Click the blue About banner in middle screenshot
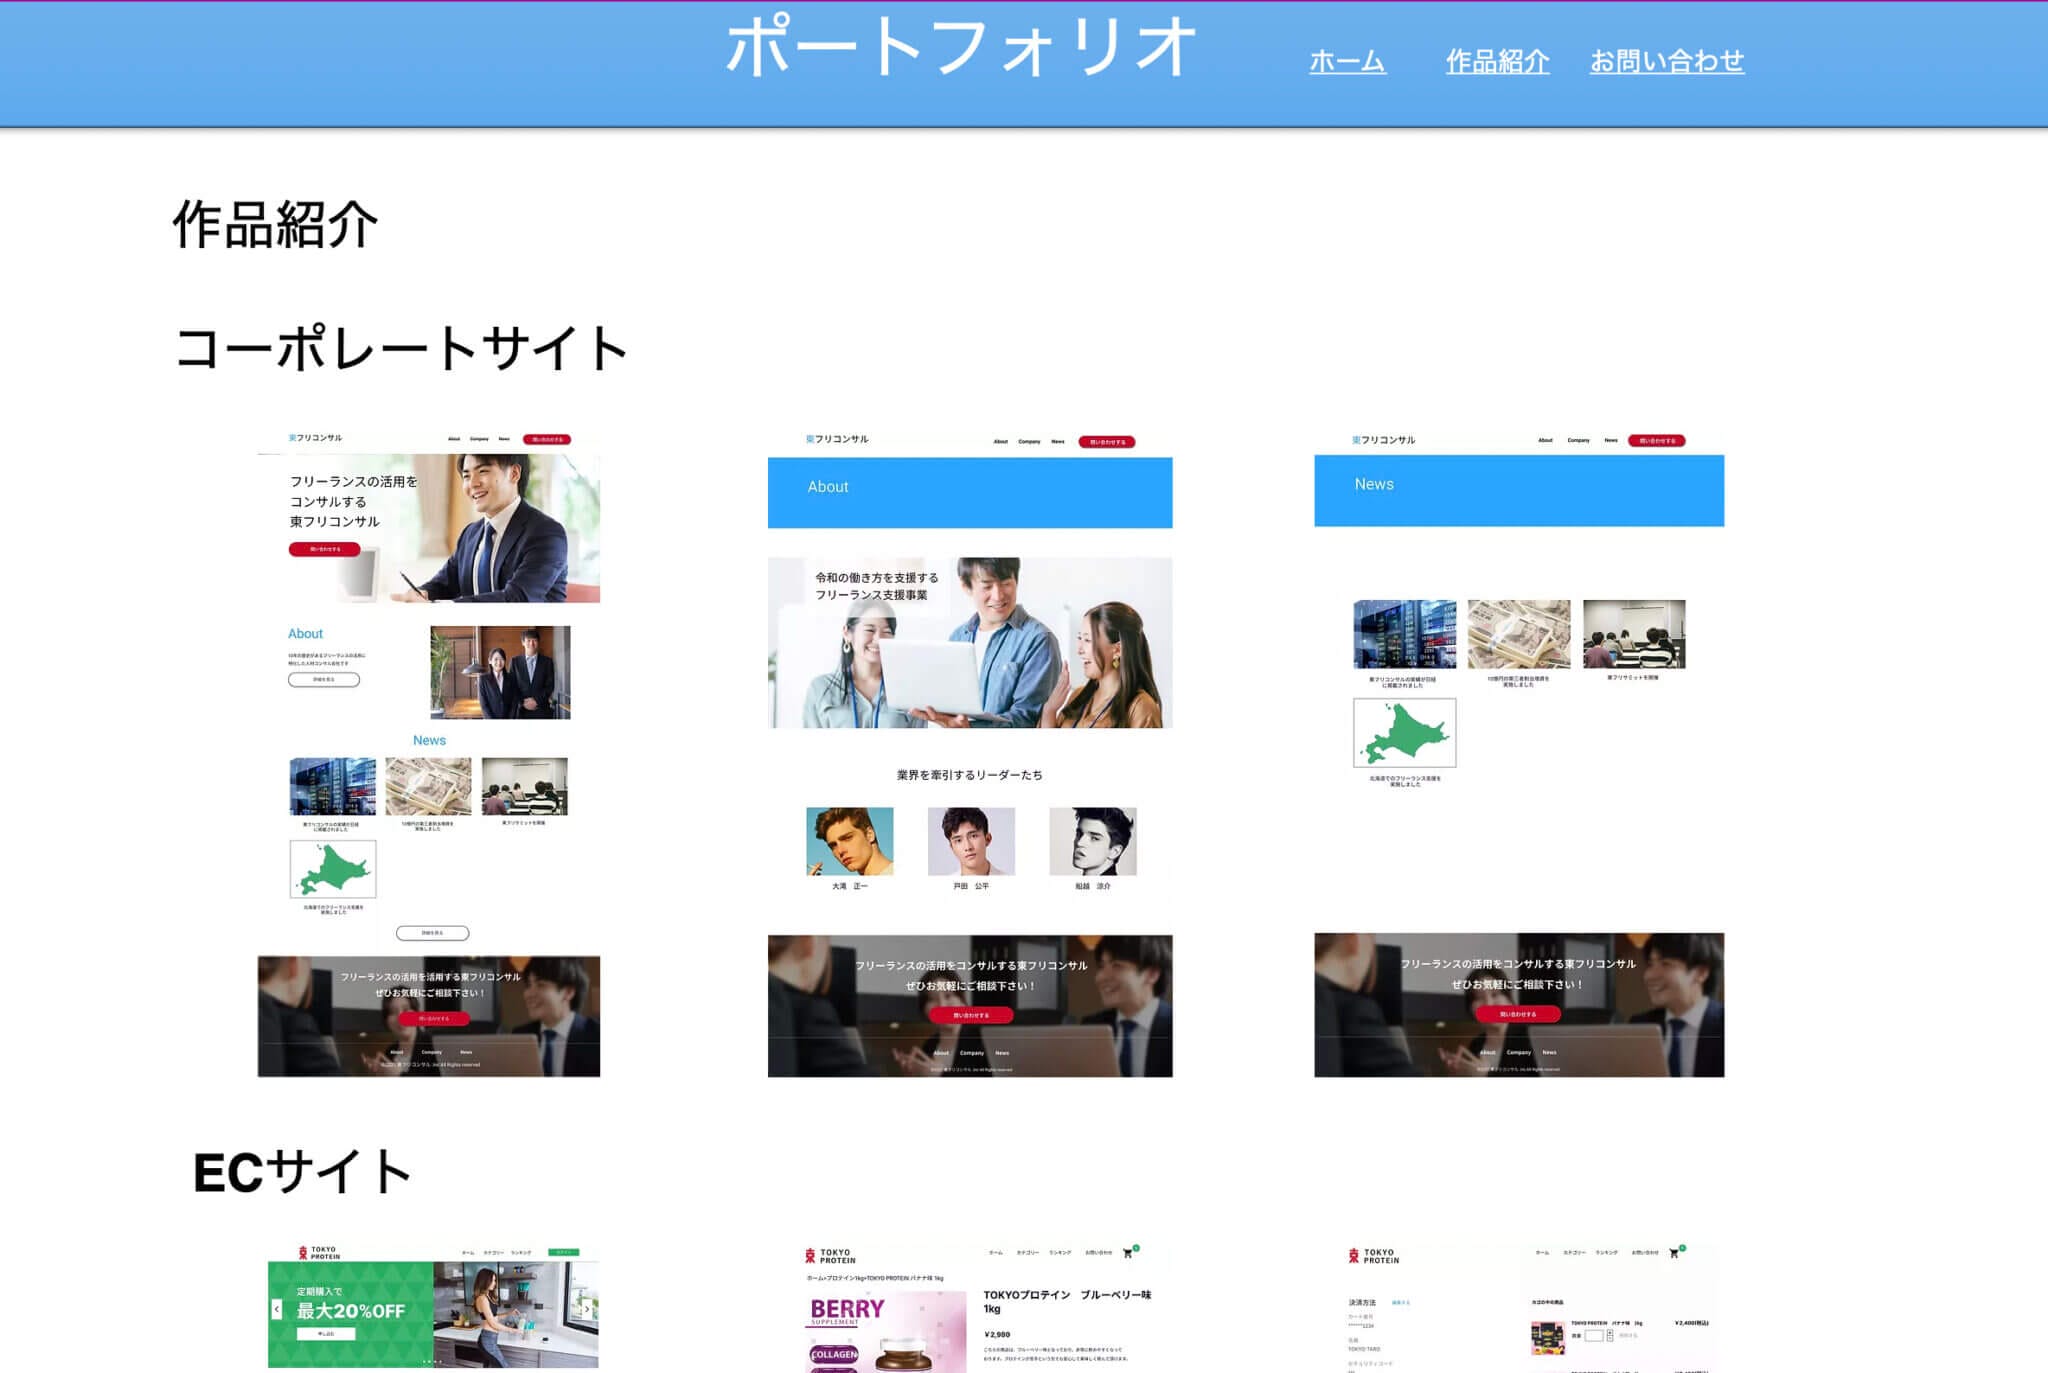Screen dimensions: 2048x1373 969,492
